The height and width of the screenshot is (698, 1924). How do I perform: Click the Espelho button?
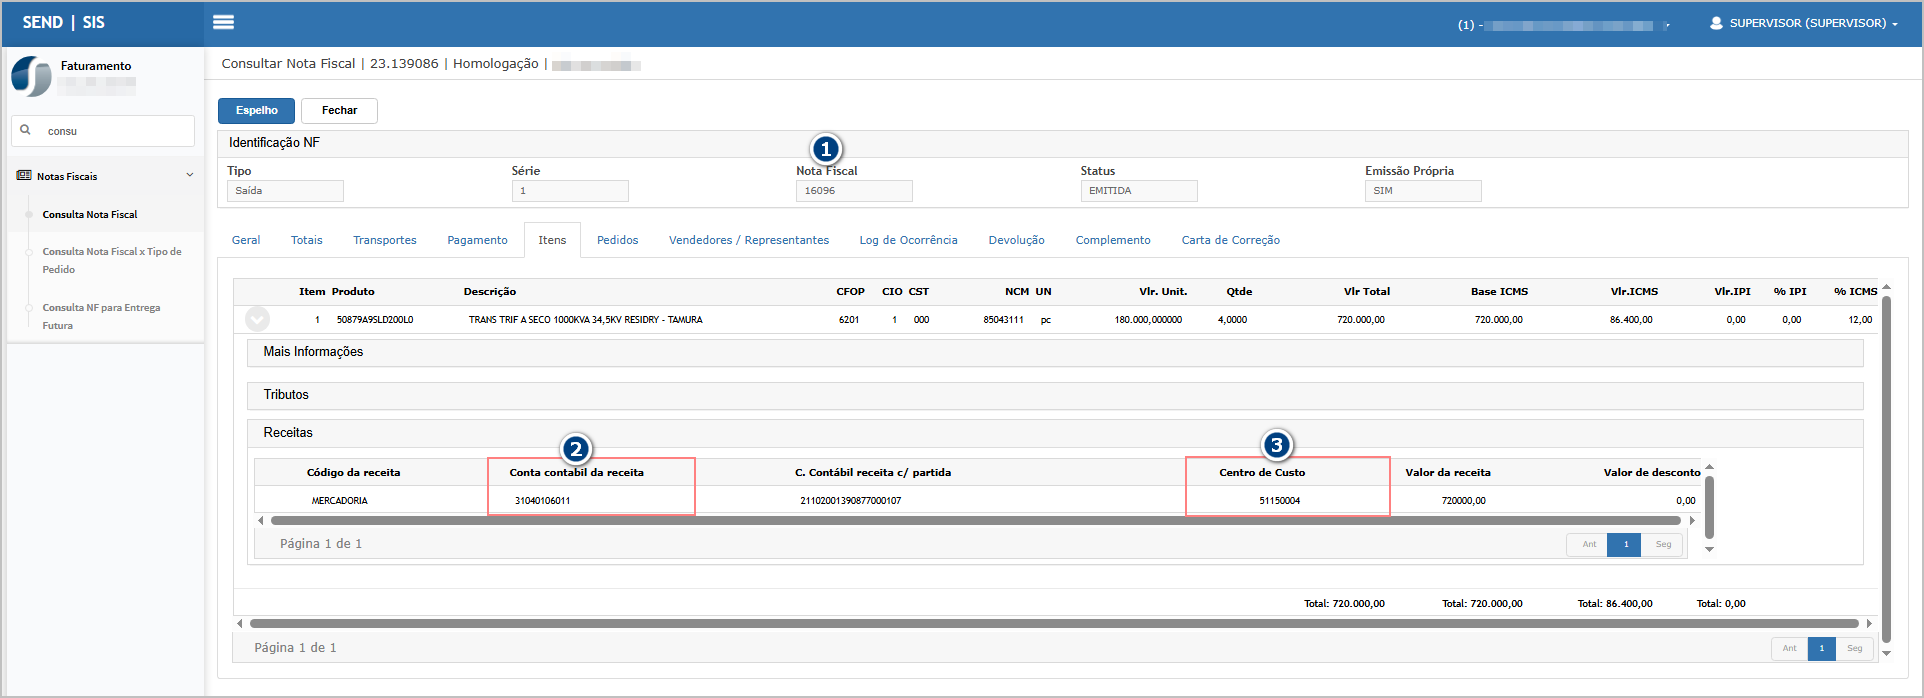[x=256, y=111]
